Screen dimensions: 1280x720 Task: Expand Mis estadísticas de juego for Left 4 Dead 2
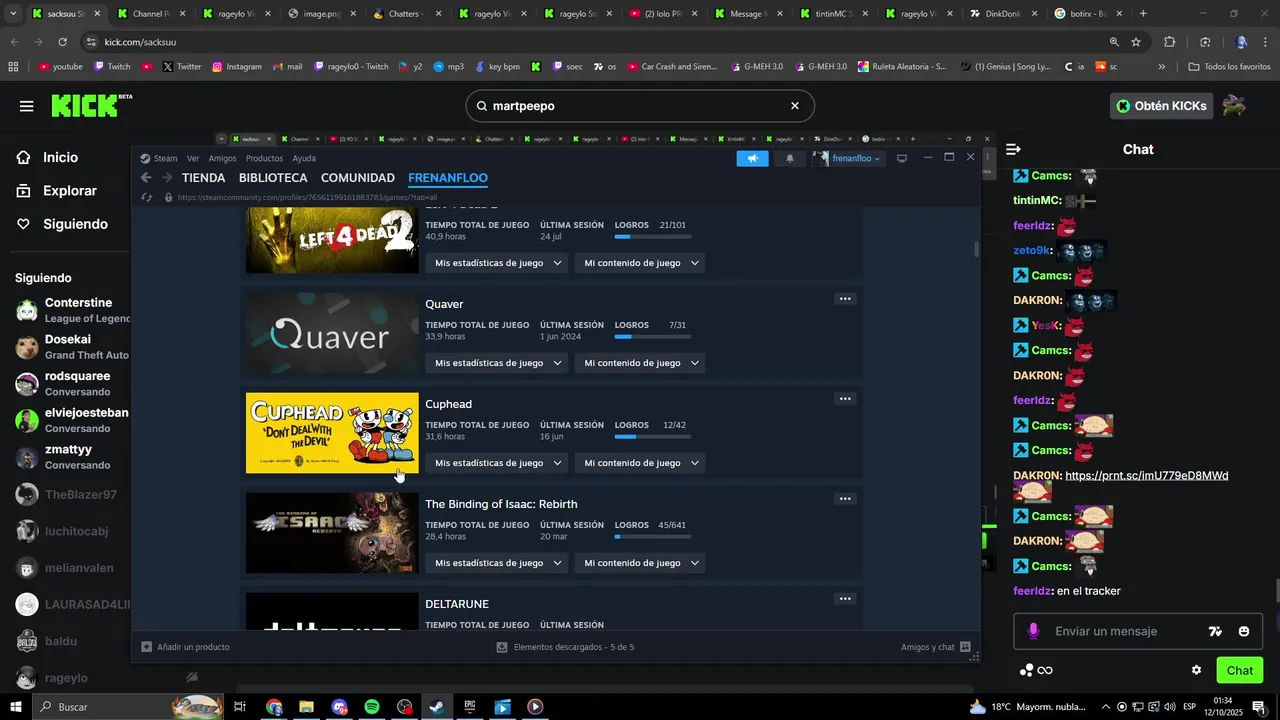coord(496,263)
